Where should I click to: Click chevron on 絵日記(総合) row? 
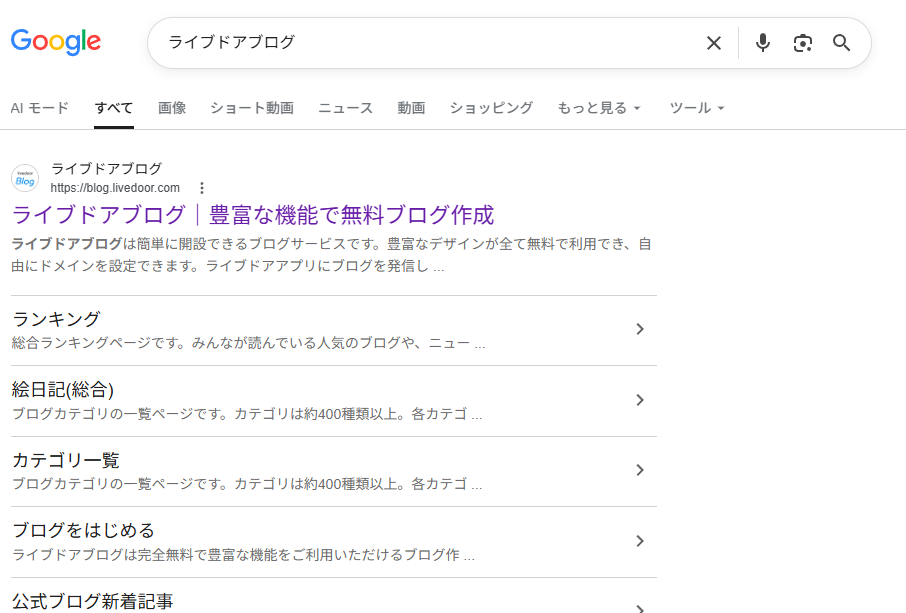[640, 400]
